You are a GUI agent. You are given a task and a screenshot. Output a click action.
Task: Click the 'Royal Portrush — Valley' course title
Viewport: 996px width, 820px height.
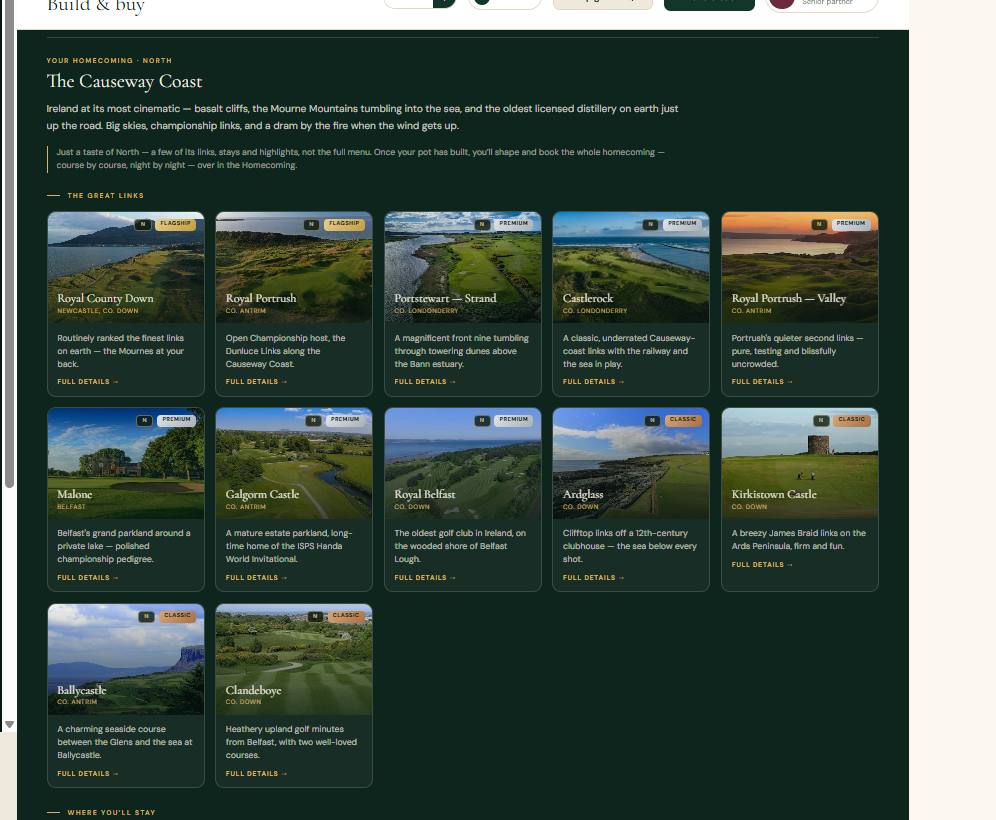point(789,299)
